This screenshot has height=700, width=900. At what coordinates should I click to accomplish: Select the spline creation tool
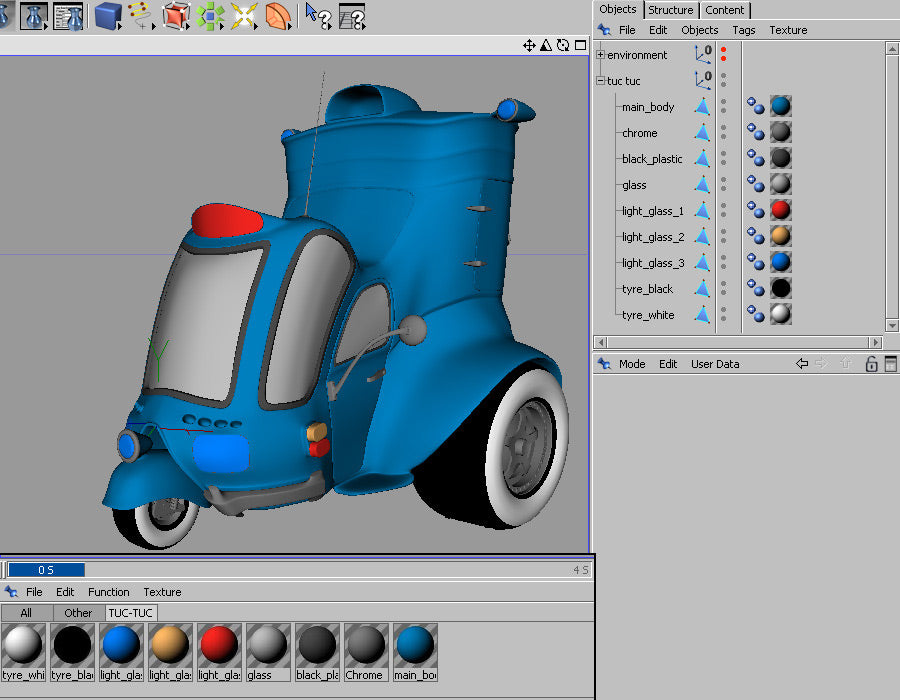click(x=140, y=16)
